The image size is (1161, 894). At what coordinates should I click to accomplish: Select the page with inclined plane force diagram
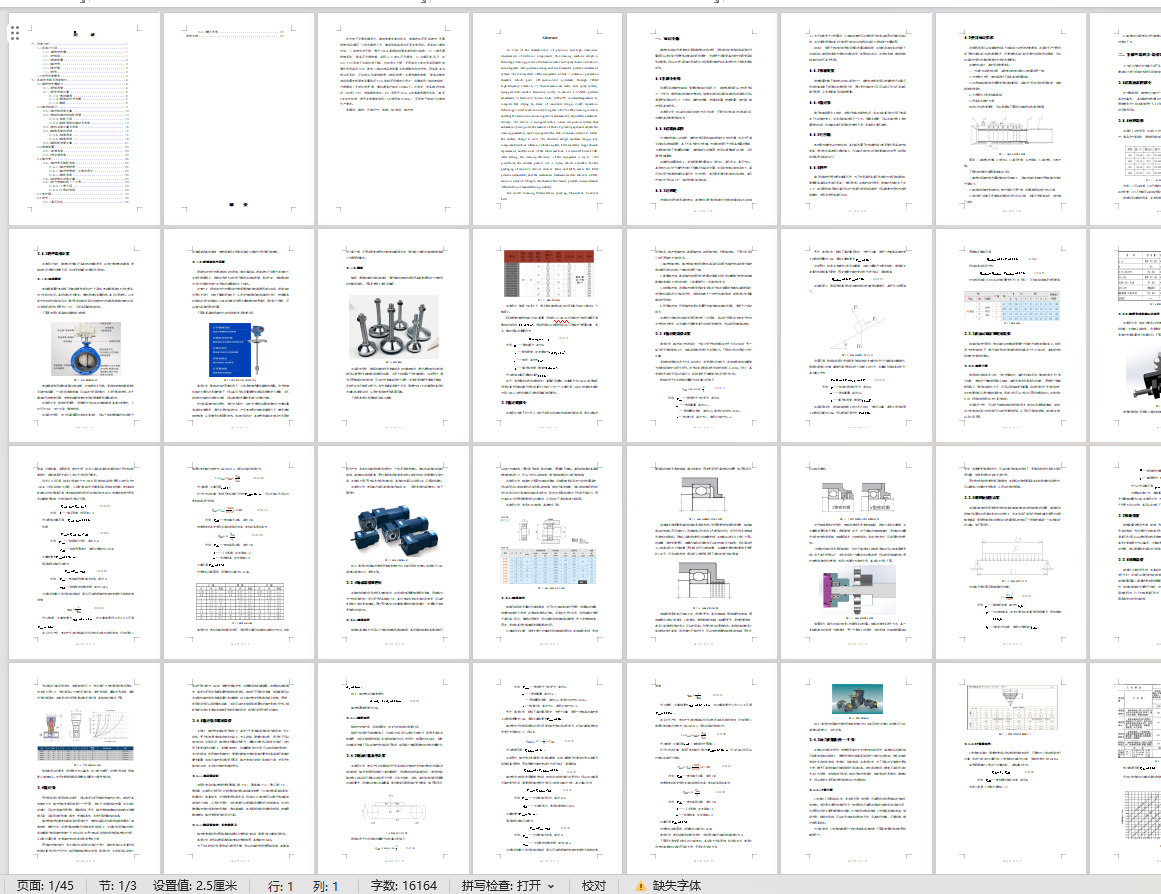pyautogui.click(x=857, y=336)
